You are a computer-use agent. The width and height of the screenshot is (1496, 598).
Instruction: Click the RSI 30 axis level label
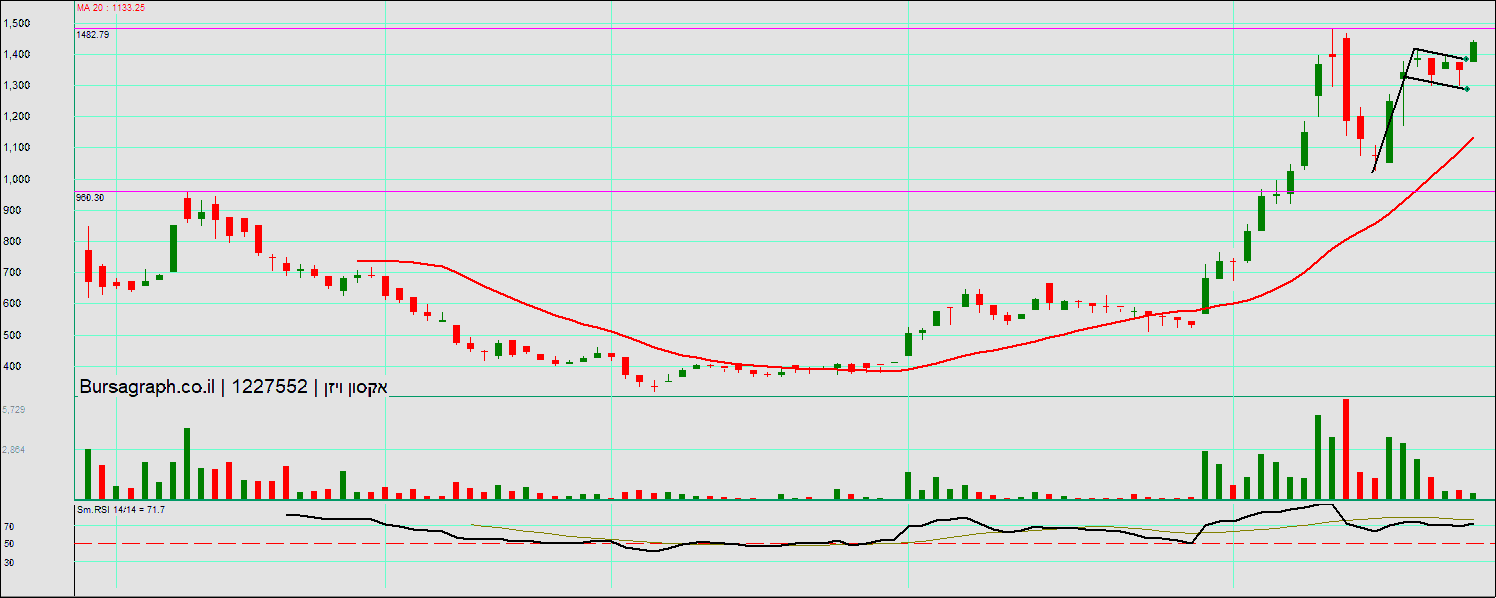point(8,562)
